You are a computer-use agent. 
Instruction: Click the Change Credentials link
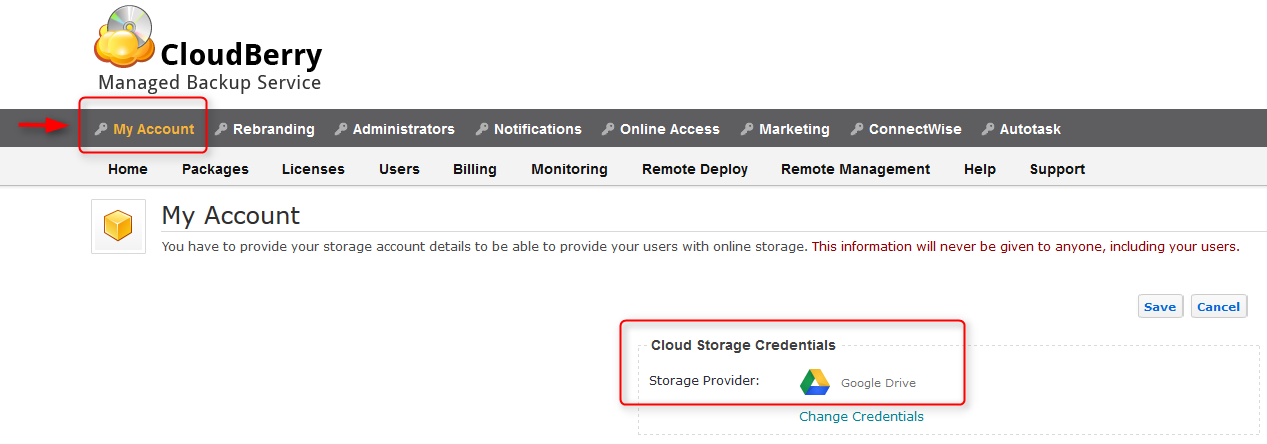[861, 416]
